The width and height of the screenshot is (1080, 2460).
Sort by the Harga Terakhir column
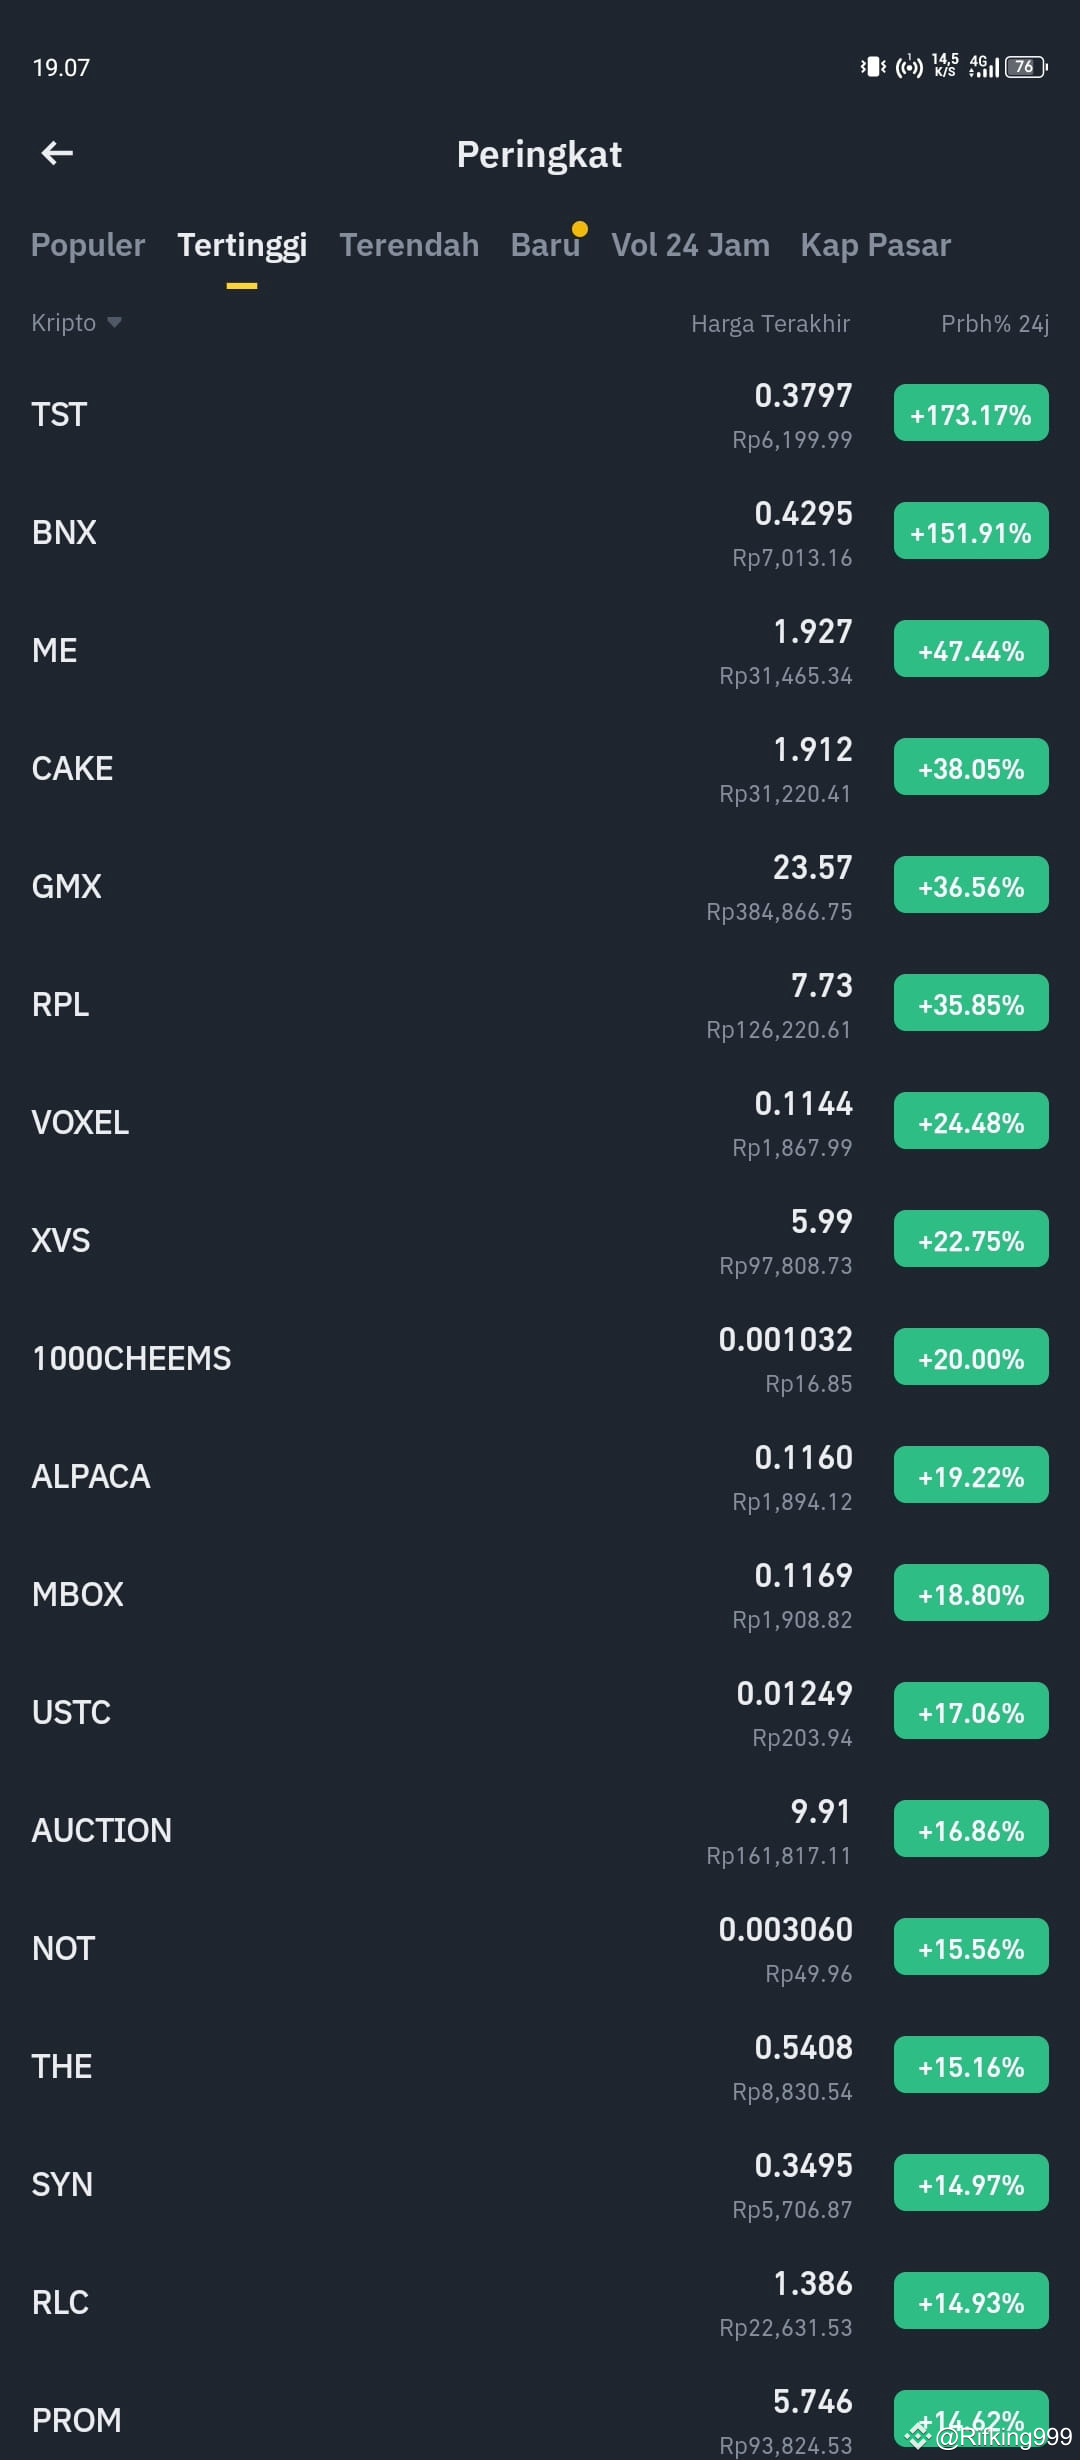click(770, 322)
